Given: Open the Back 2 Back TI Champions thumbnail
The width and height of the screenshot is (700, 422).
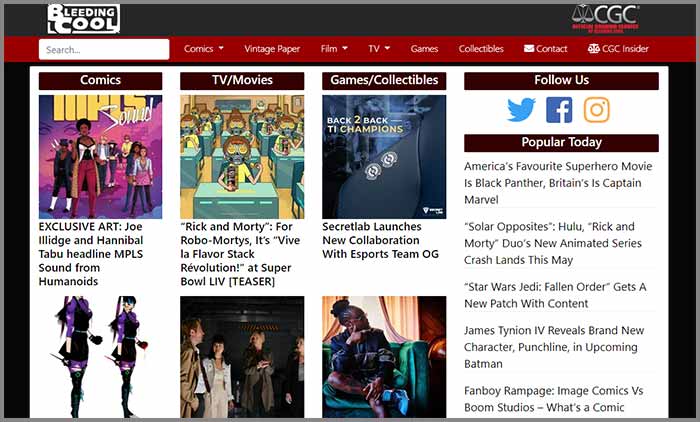Looking at the screenshot, I should [x=384, y=157].
